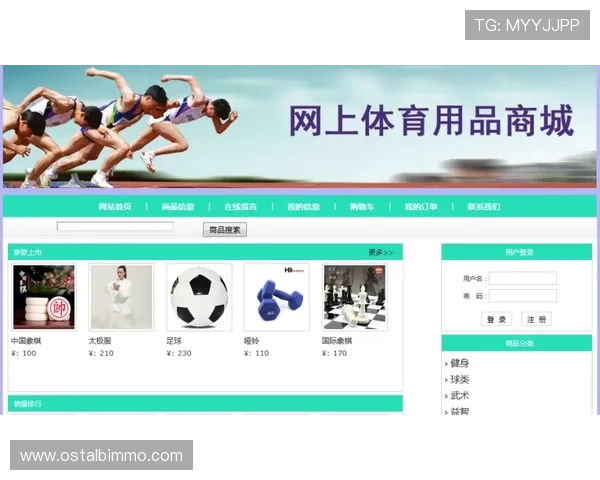600x480 pixels.
Task: Focus the 用户名 username field
Action: coord(523,278)
